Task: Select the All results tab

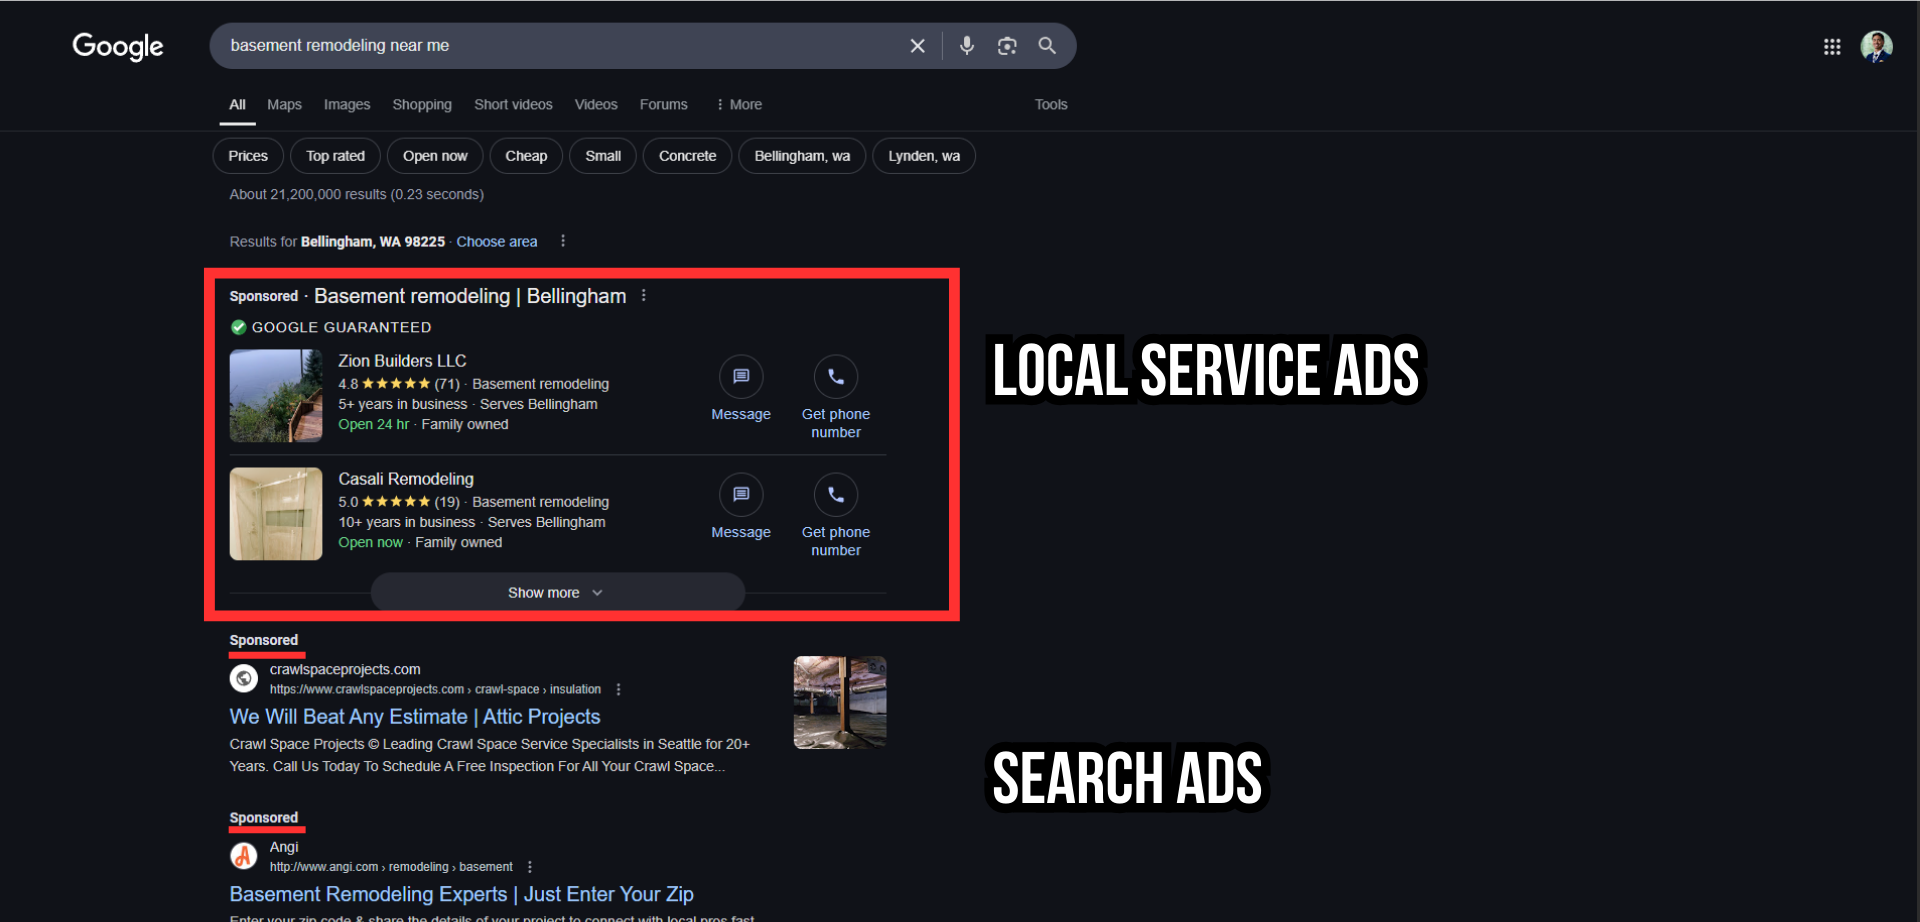Action: 237,104
